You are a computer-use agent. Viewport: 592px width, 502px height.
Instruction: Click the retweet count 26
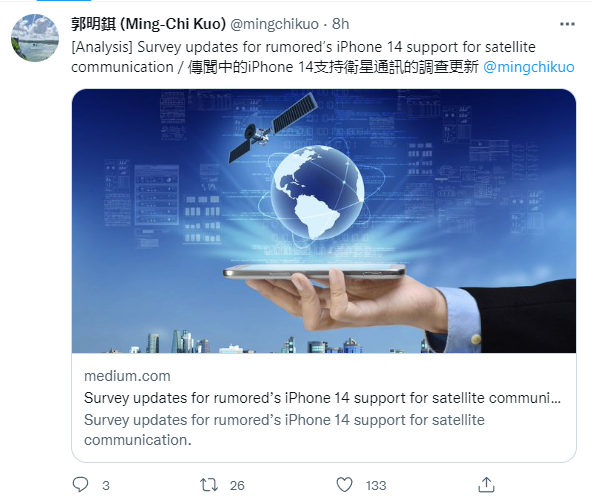(x=237, y=485)
